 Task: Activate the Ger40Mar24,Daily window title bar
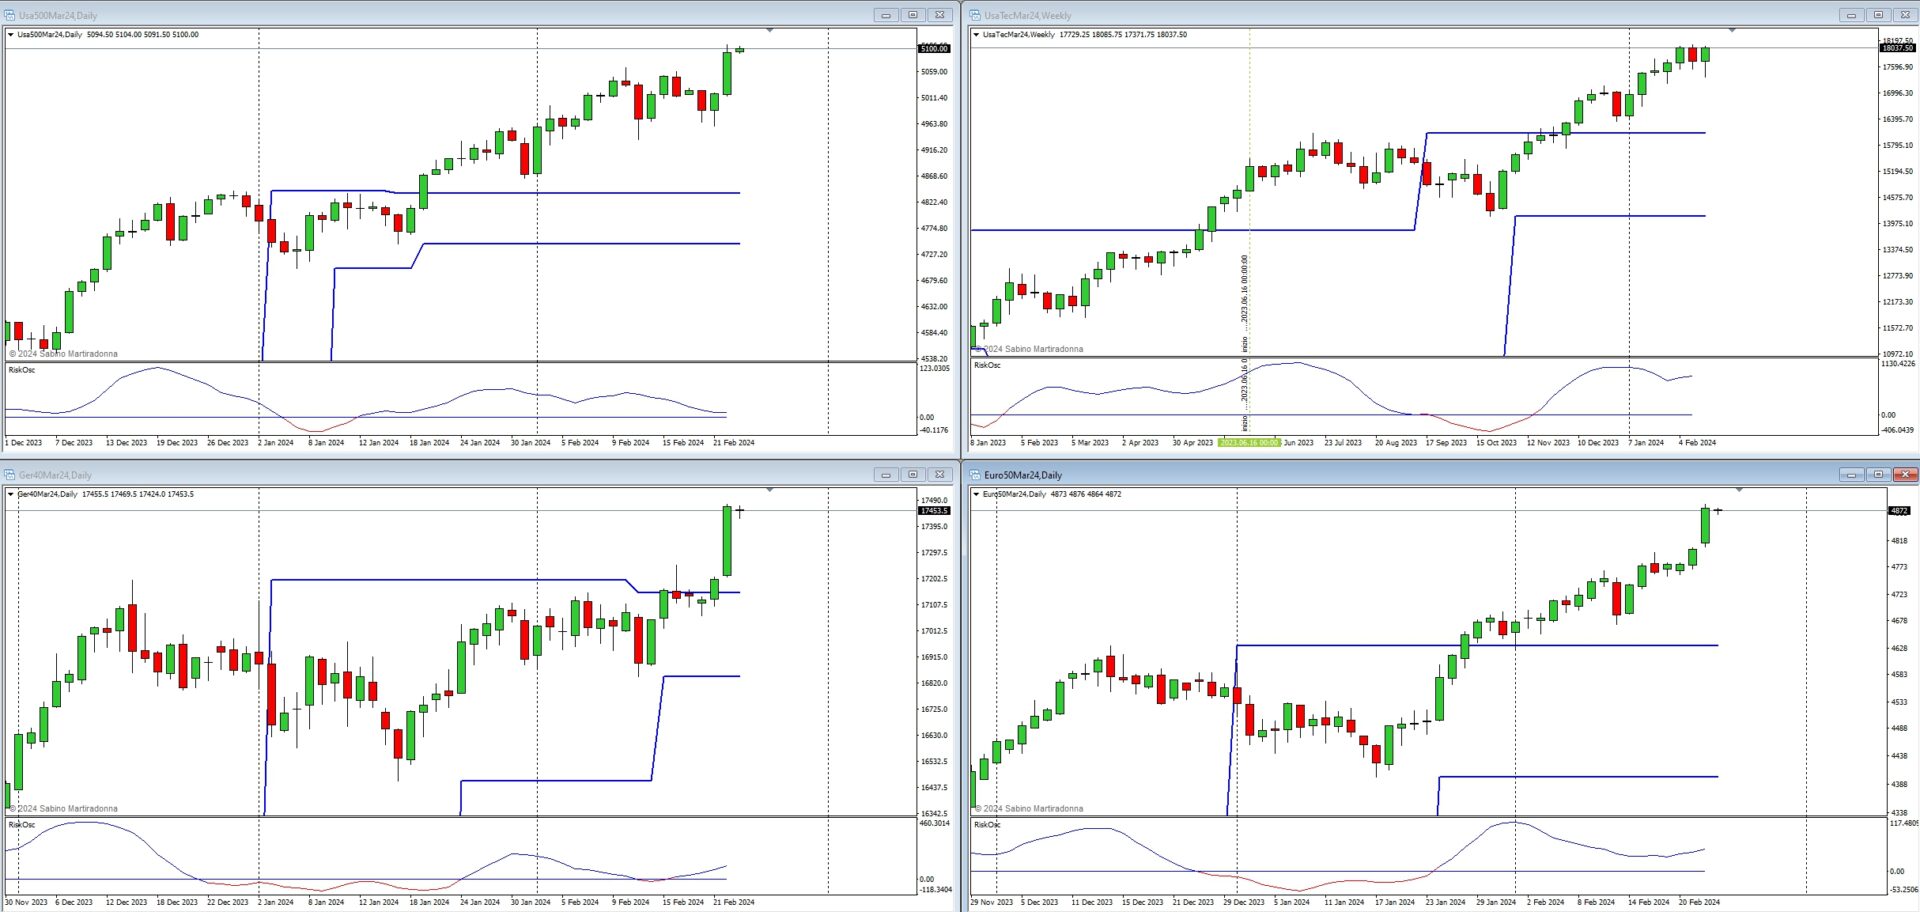pyautogui.click(x=400, y=475)
